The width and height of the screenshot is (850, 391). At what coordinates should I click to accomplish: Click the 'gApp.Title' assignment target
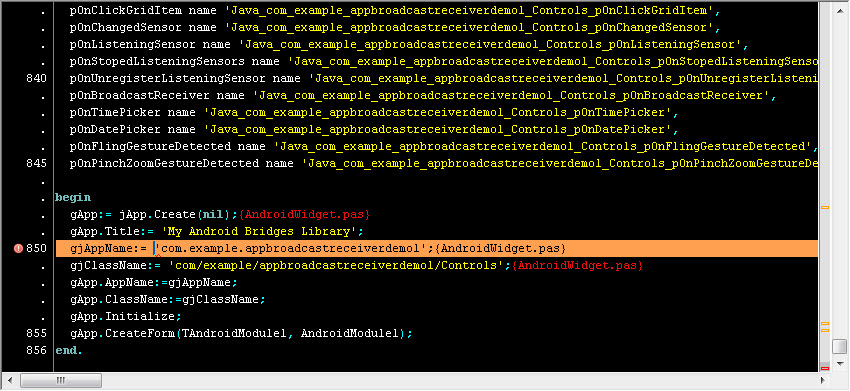pos(104,232)
